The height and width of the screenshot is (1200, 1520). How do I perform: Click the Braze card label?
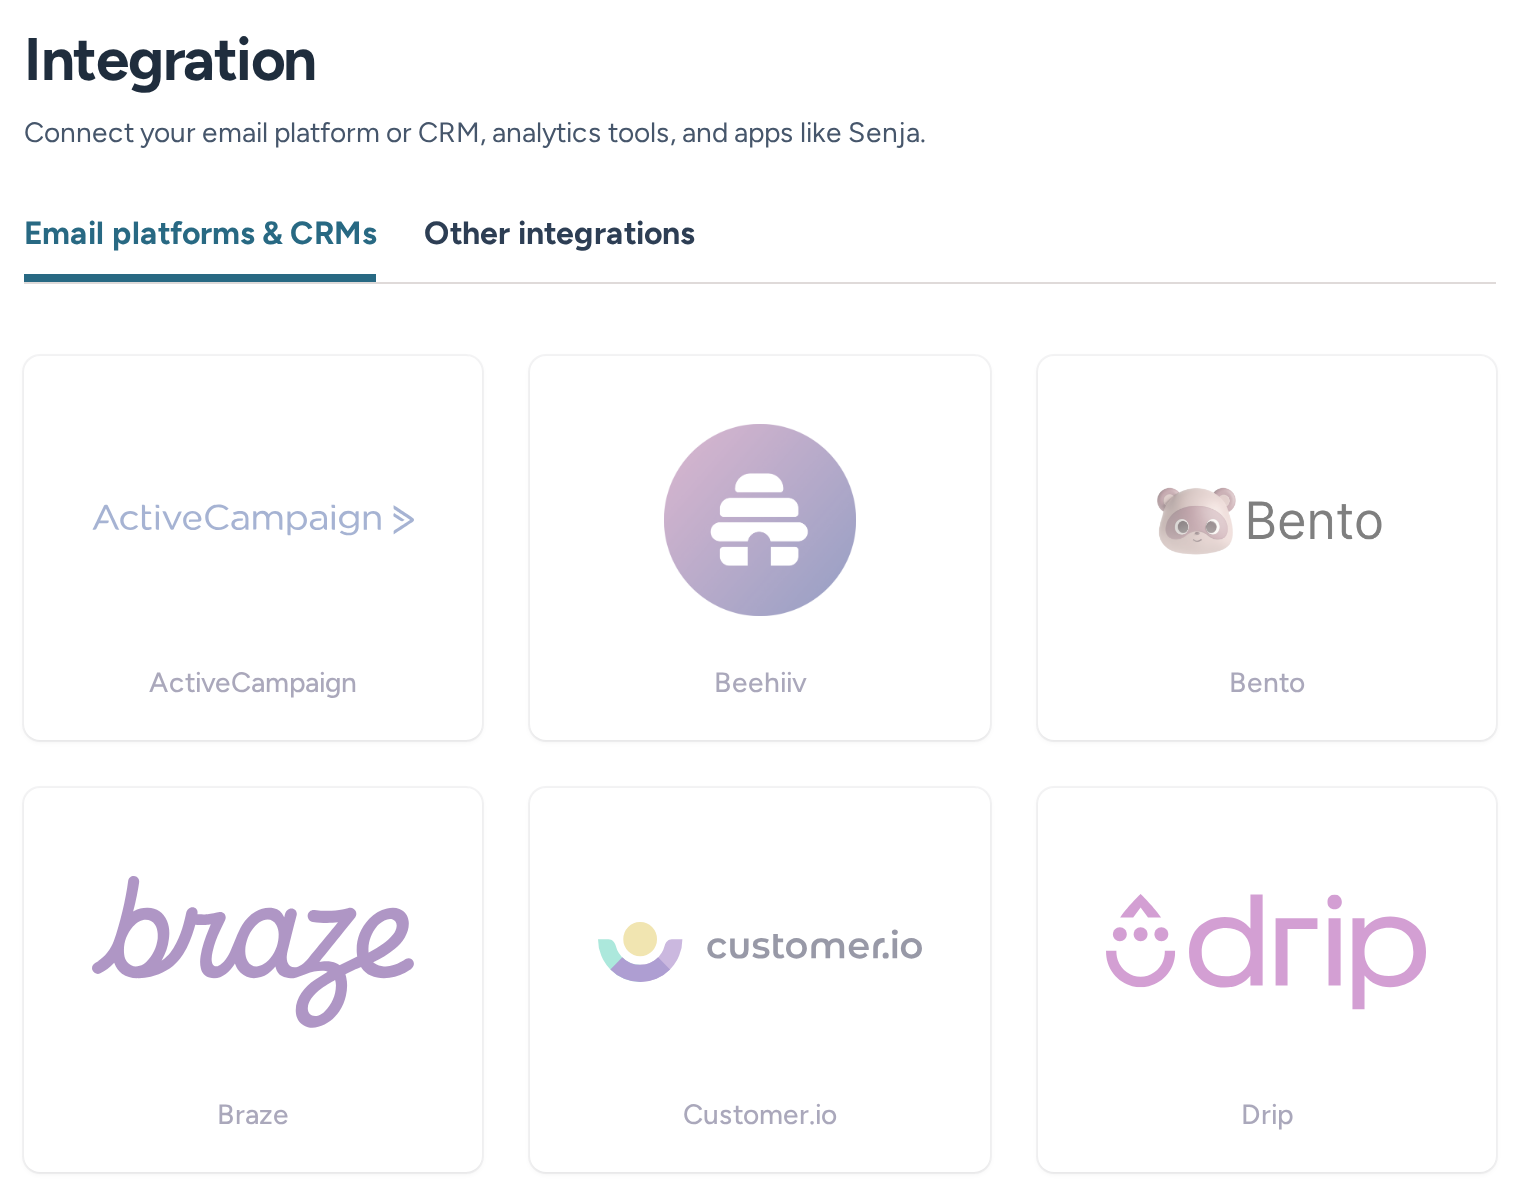click(253, 1115)
